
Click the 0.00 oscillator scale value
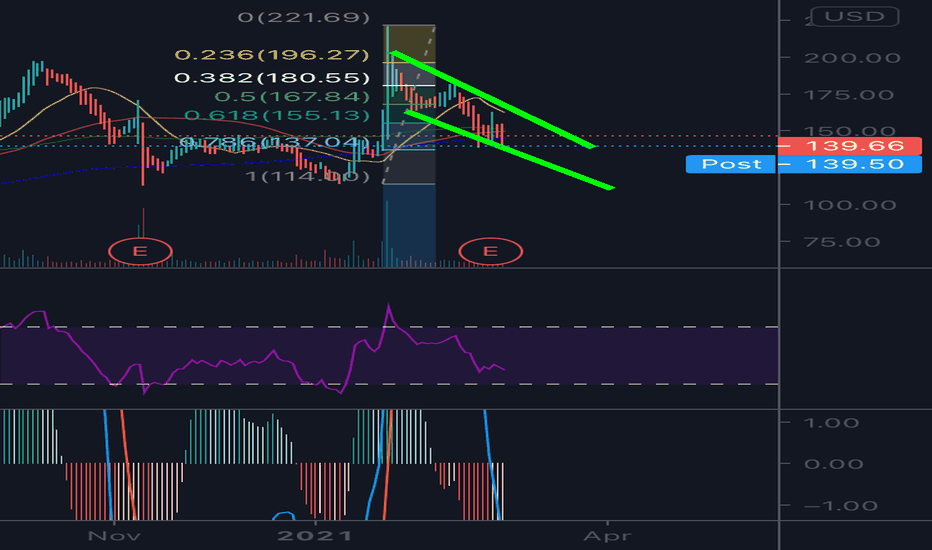point(833,464)
